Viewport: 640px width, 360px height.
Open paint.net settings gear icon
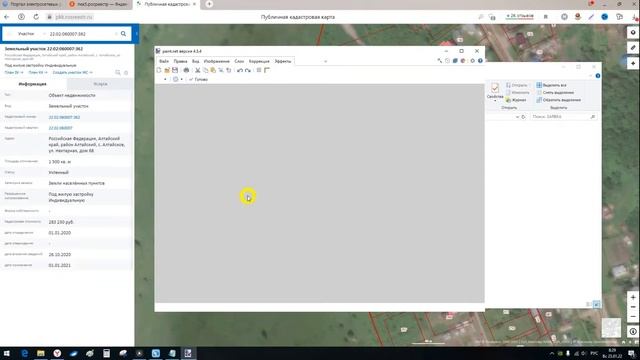(473, 61)
